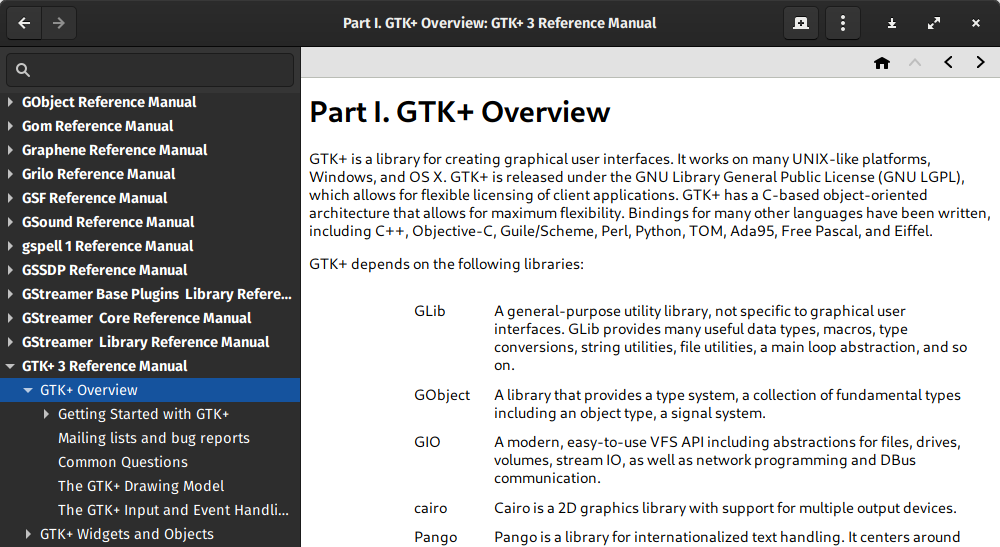Select GStreamer Core Reference Manual
Screen dimensions: 1000x547
pos(136,318)
